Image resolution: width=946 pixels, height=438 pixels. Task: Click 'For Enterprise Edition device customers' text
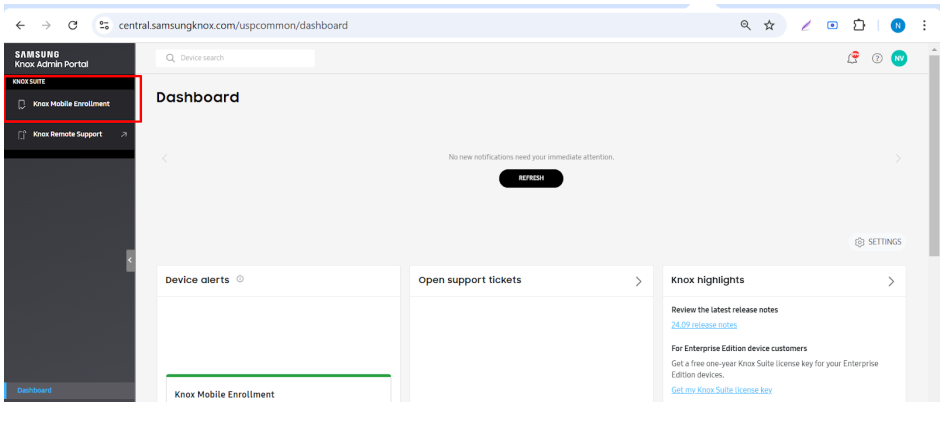739,348
